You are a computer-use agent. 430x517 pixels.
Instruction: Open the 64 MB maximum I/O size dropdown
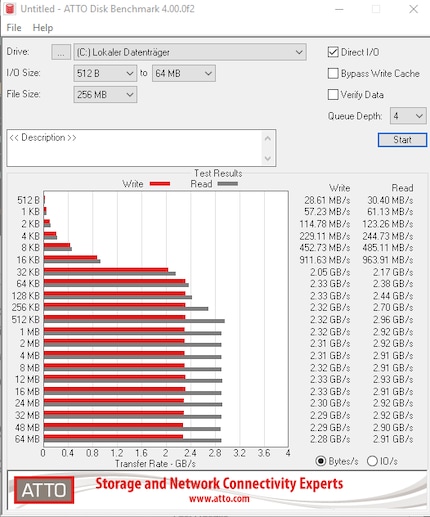pyautogui.click(x=184, y=73)
